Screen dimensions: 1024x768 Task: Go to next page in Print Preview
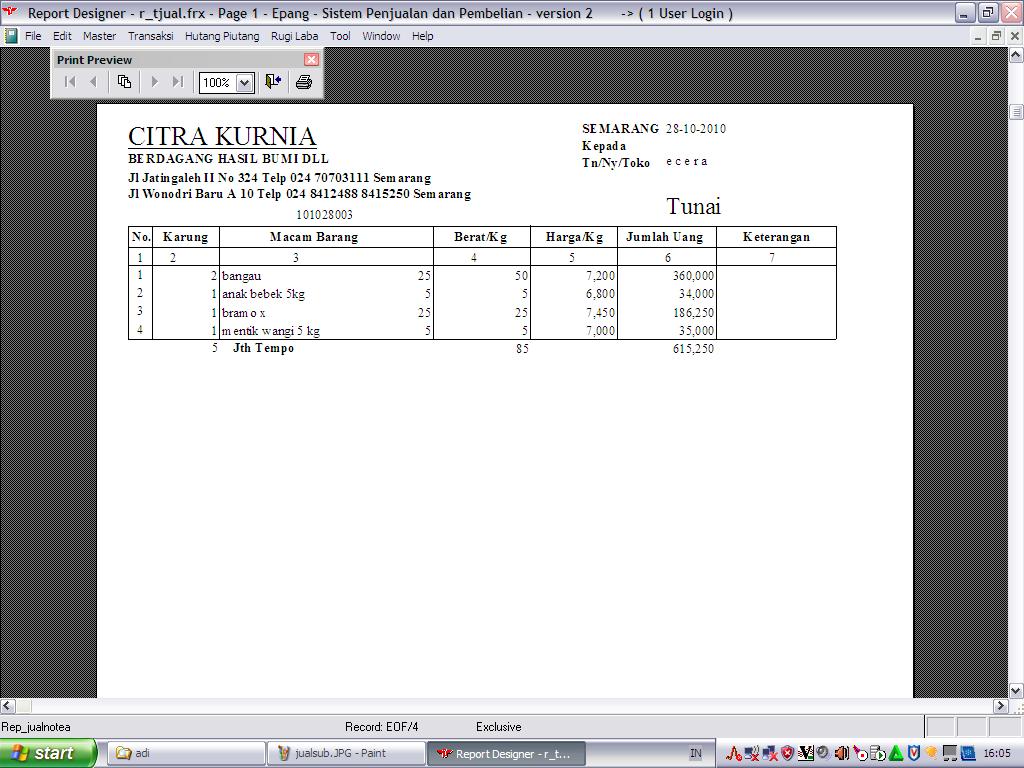click(154, 82)
